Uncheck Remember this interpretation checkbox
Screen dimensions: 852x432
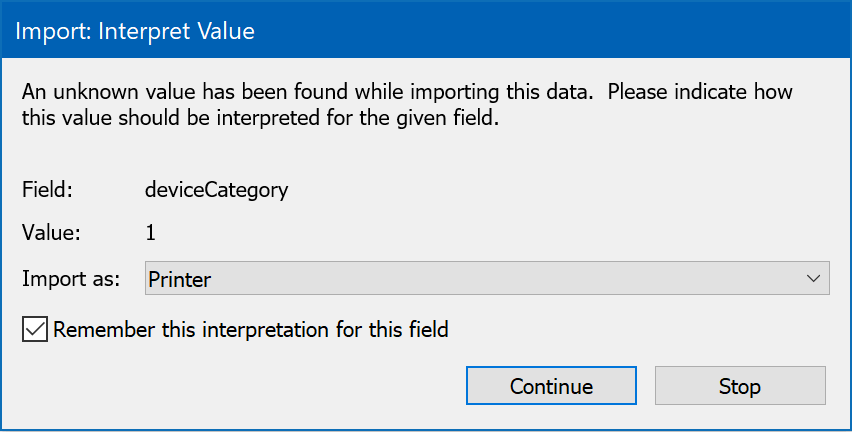pos(35,329)
